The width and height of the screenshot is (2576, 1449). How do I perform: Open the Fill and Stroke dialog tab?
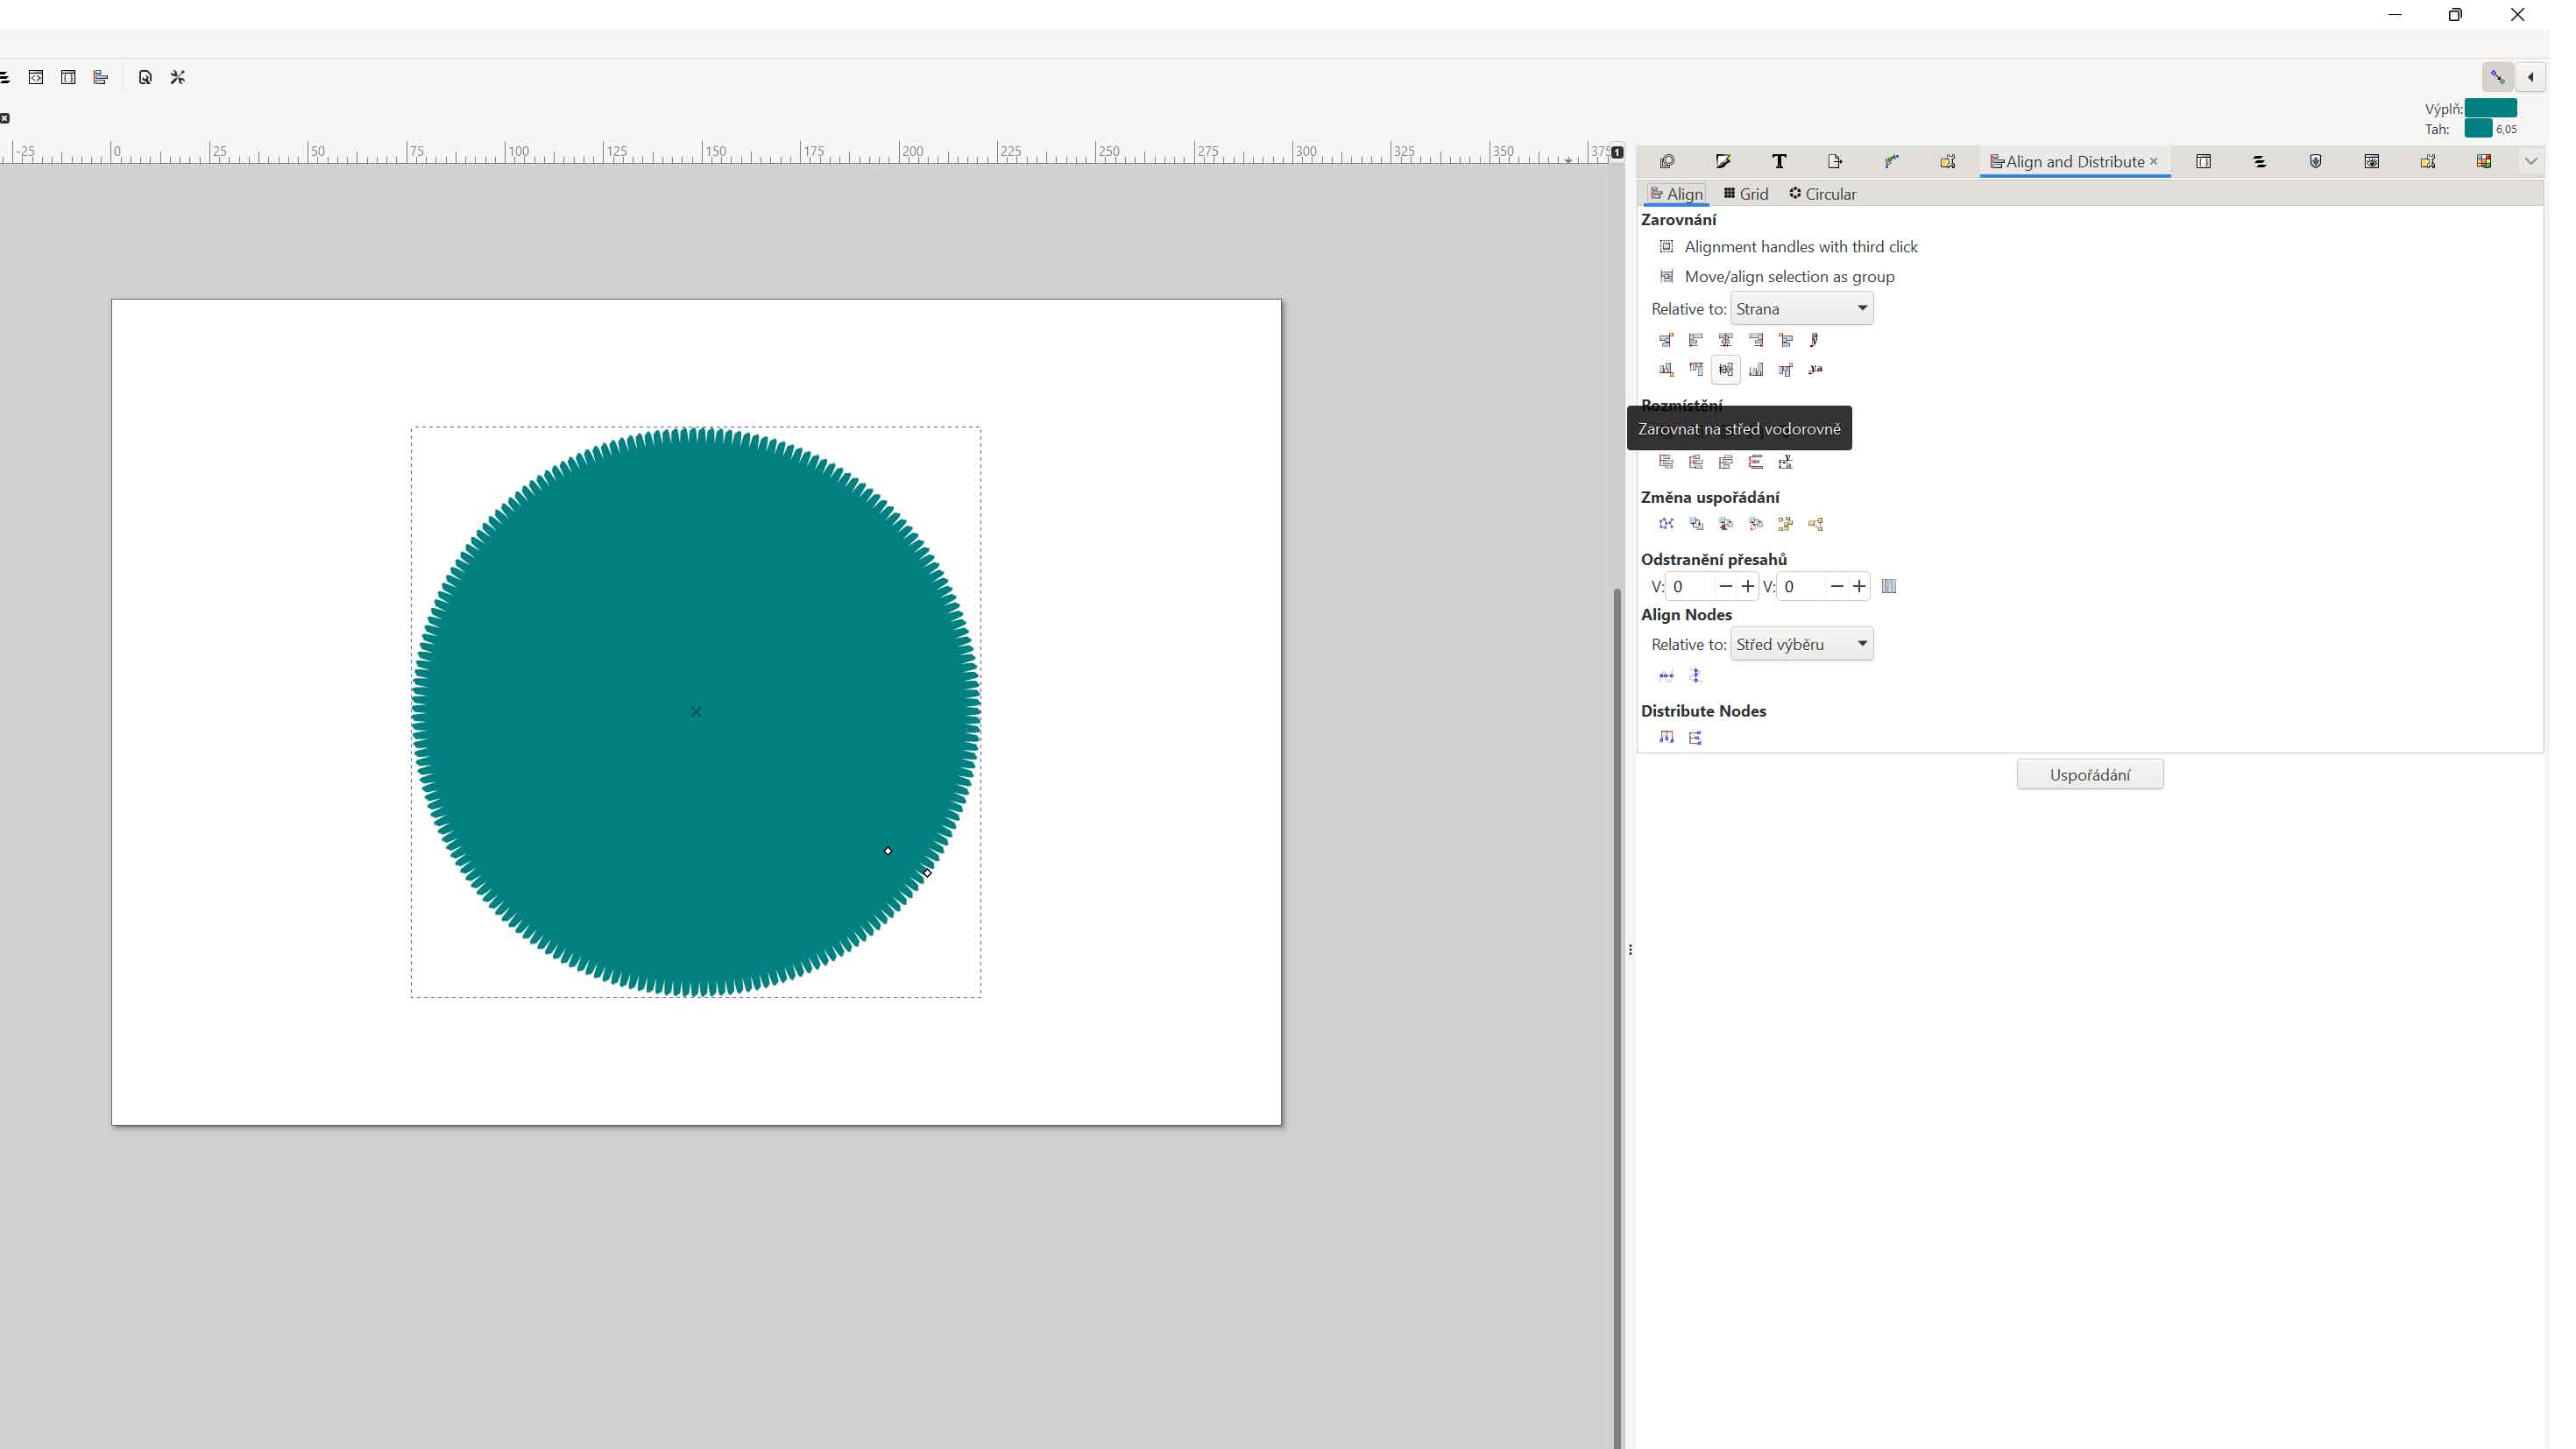tap(1722, 162)
